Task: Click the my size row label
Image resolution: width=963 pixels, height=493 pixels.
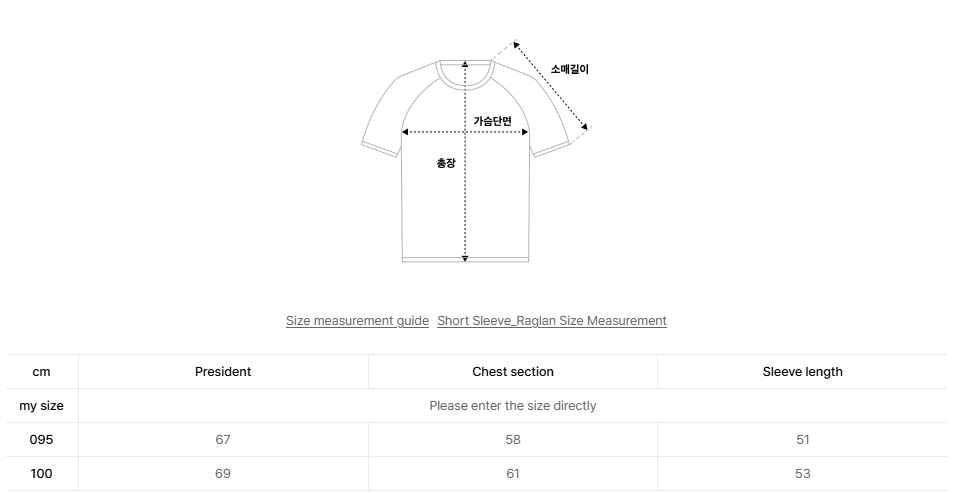Action: tap(41, 406)
